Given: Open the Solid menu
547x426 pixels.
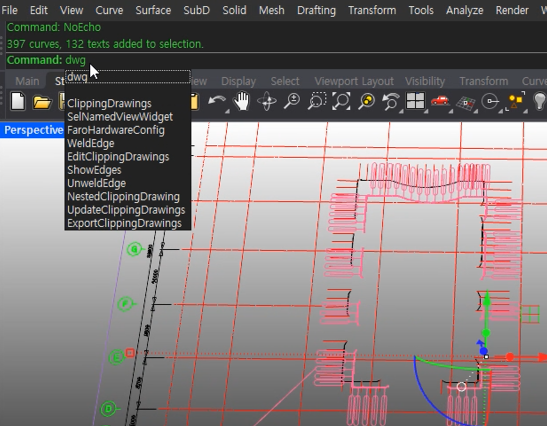Looking at the screenshot, I should coord(234,10).
